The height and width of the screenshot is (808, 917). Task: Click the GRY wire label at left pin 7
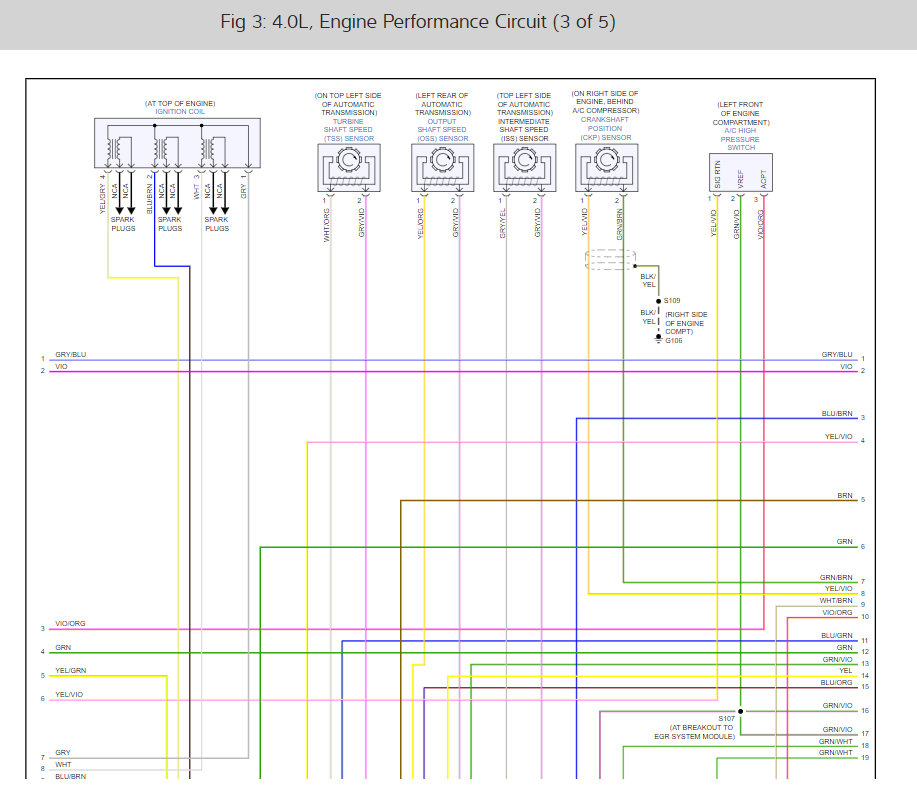tap(63, 752)
